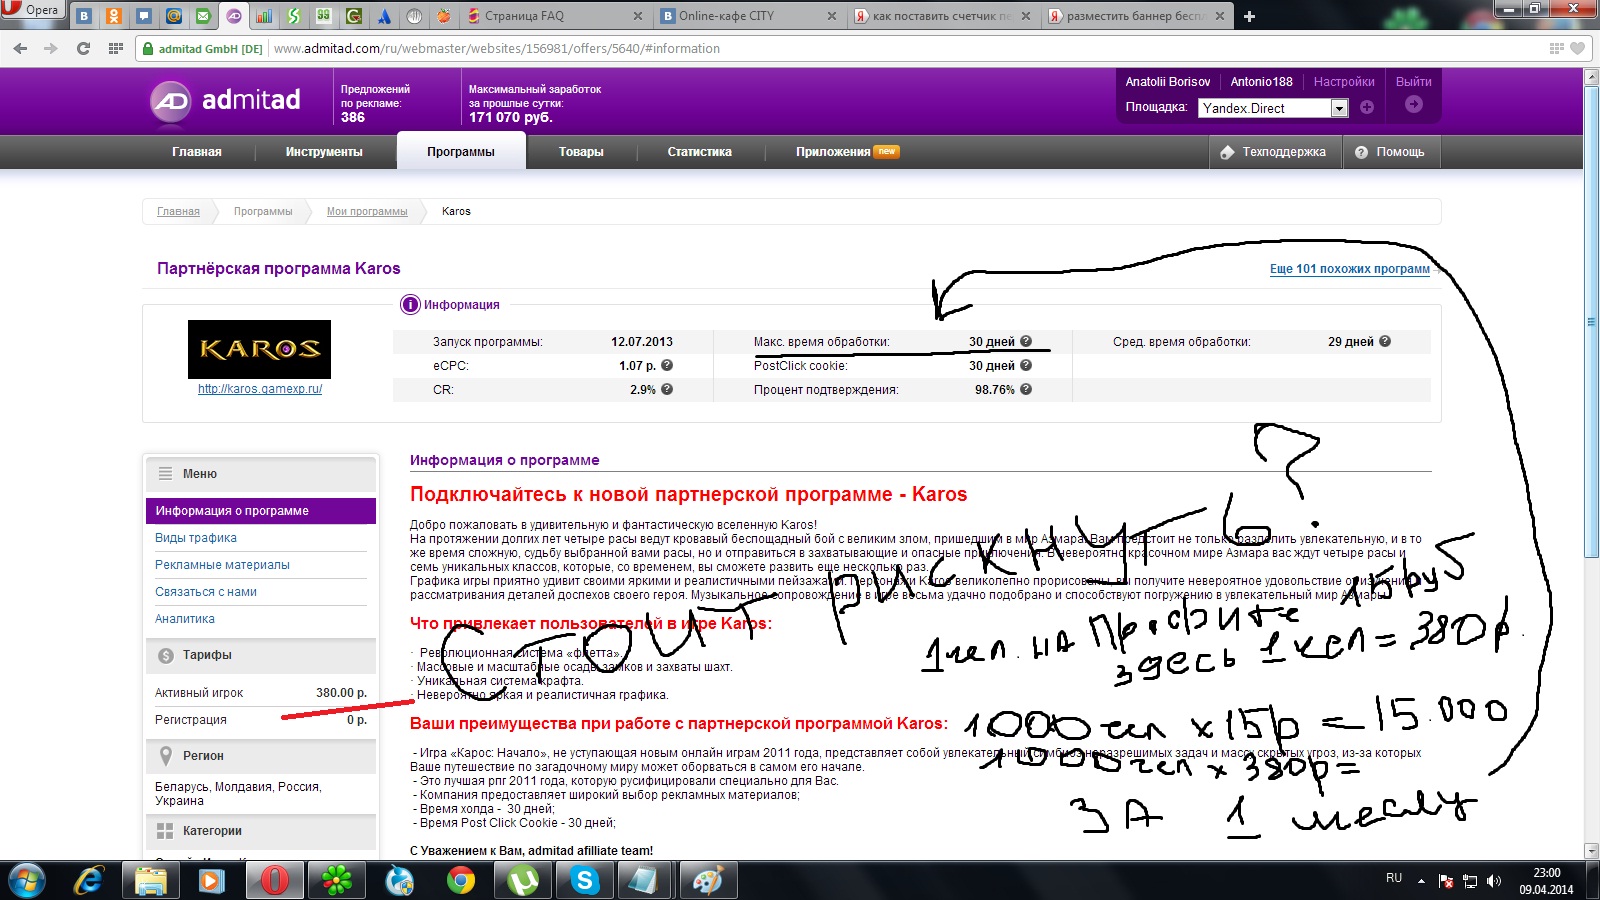Click the Тарифы section header

(x=261, y=656)
